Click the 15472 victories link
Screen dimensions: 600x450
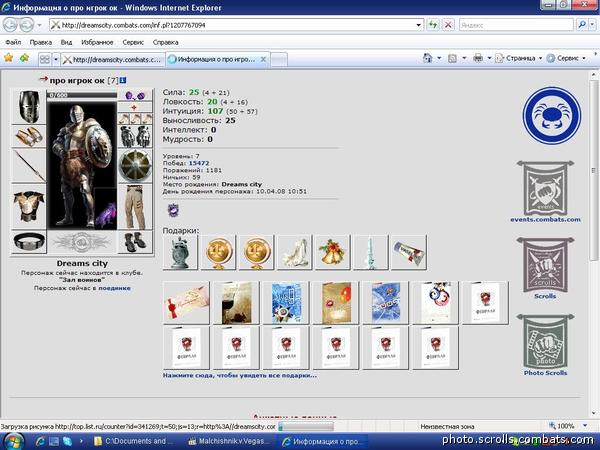pos(199,163)
